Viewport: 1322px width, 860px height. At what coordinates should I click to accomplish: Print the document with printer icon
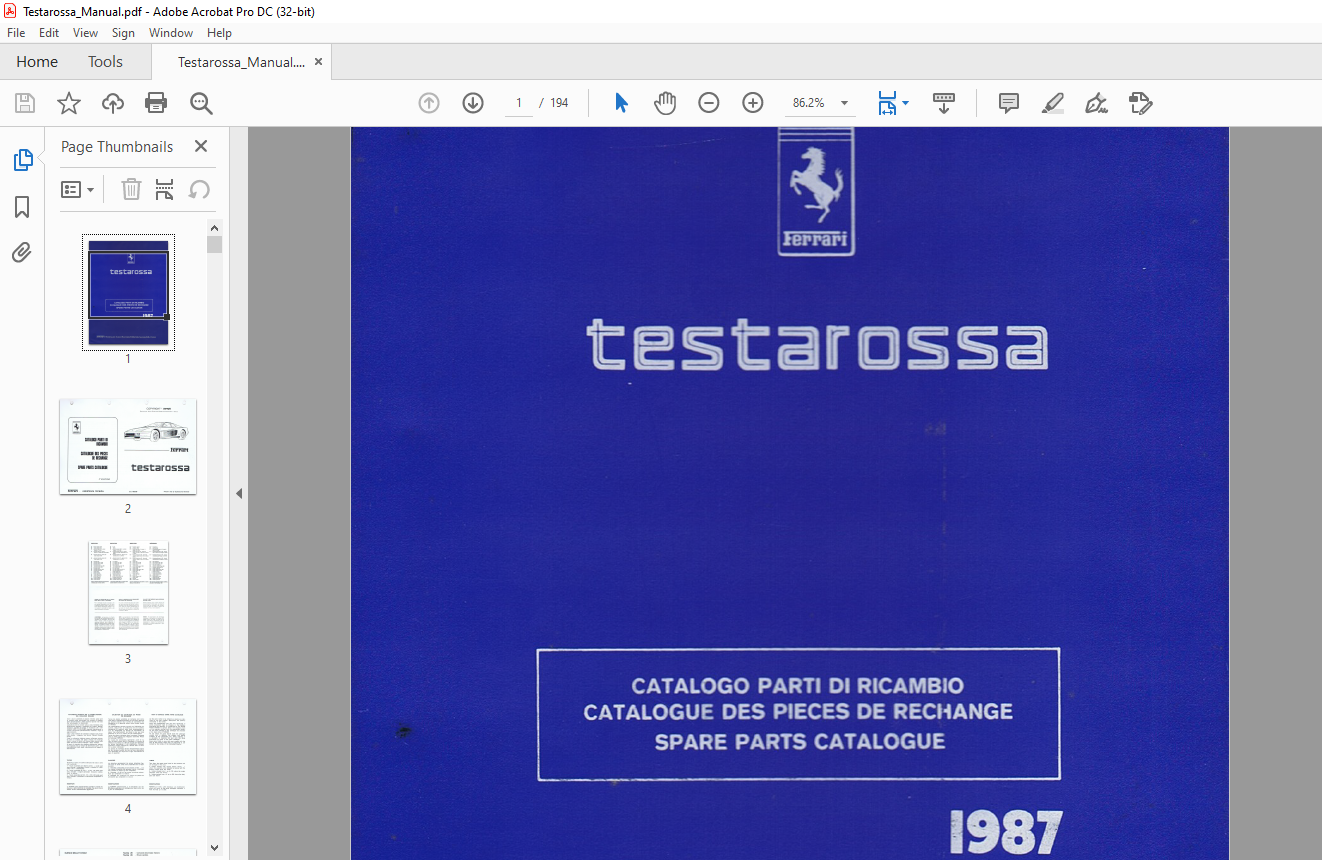pyautogui.click(x=156, y=103)
